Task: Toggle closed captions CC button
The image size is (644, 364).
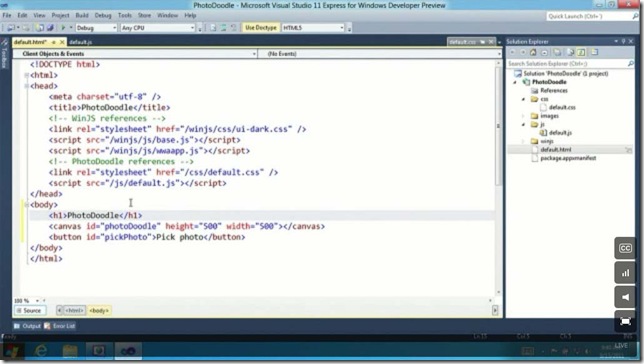Action: click(625, 248)
